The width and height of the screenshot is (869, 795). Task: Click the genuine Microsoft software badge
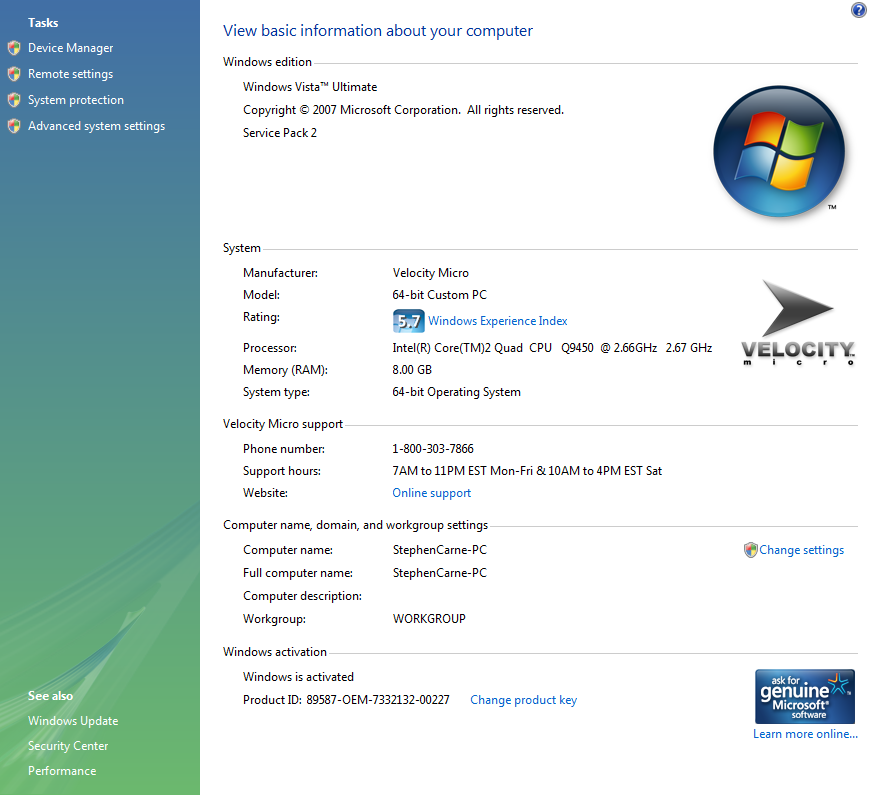[805, 696]
